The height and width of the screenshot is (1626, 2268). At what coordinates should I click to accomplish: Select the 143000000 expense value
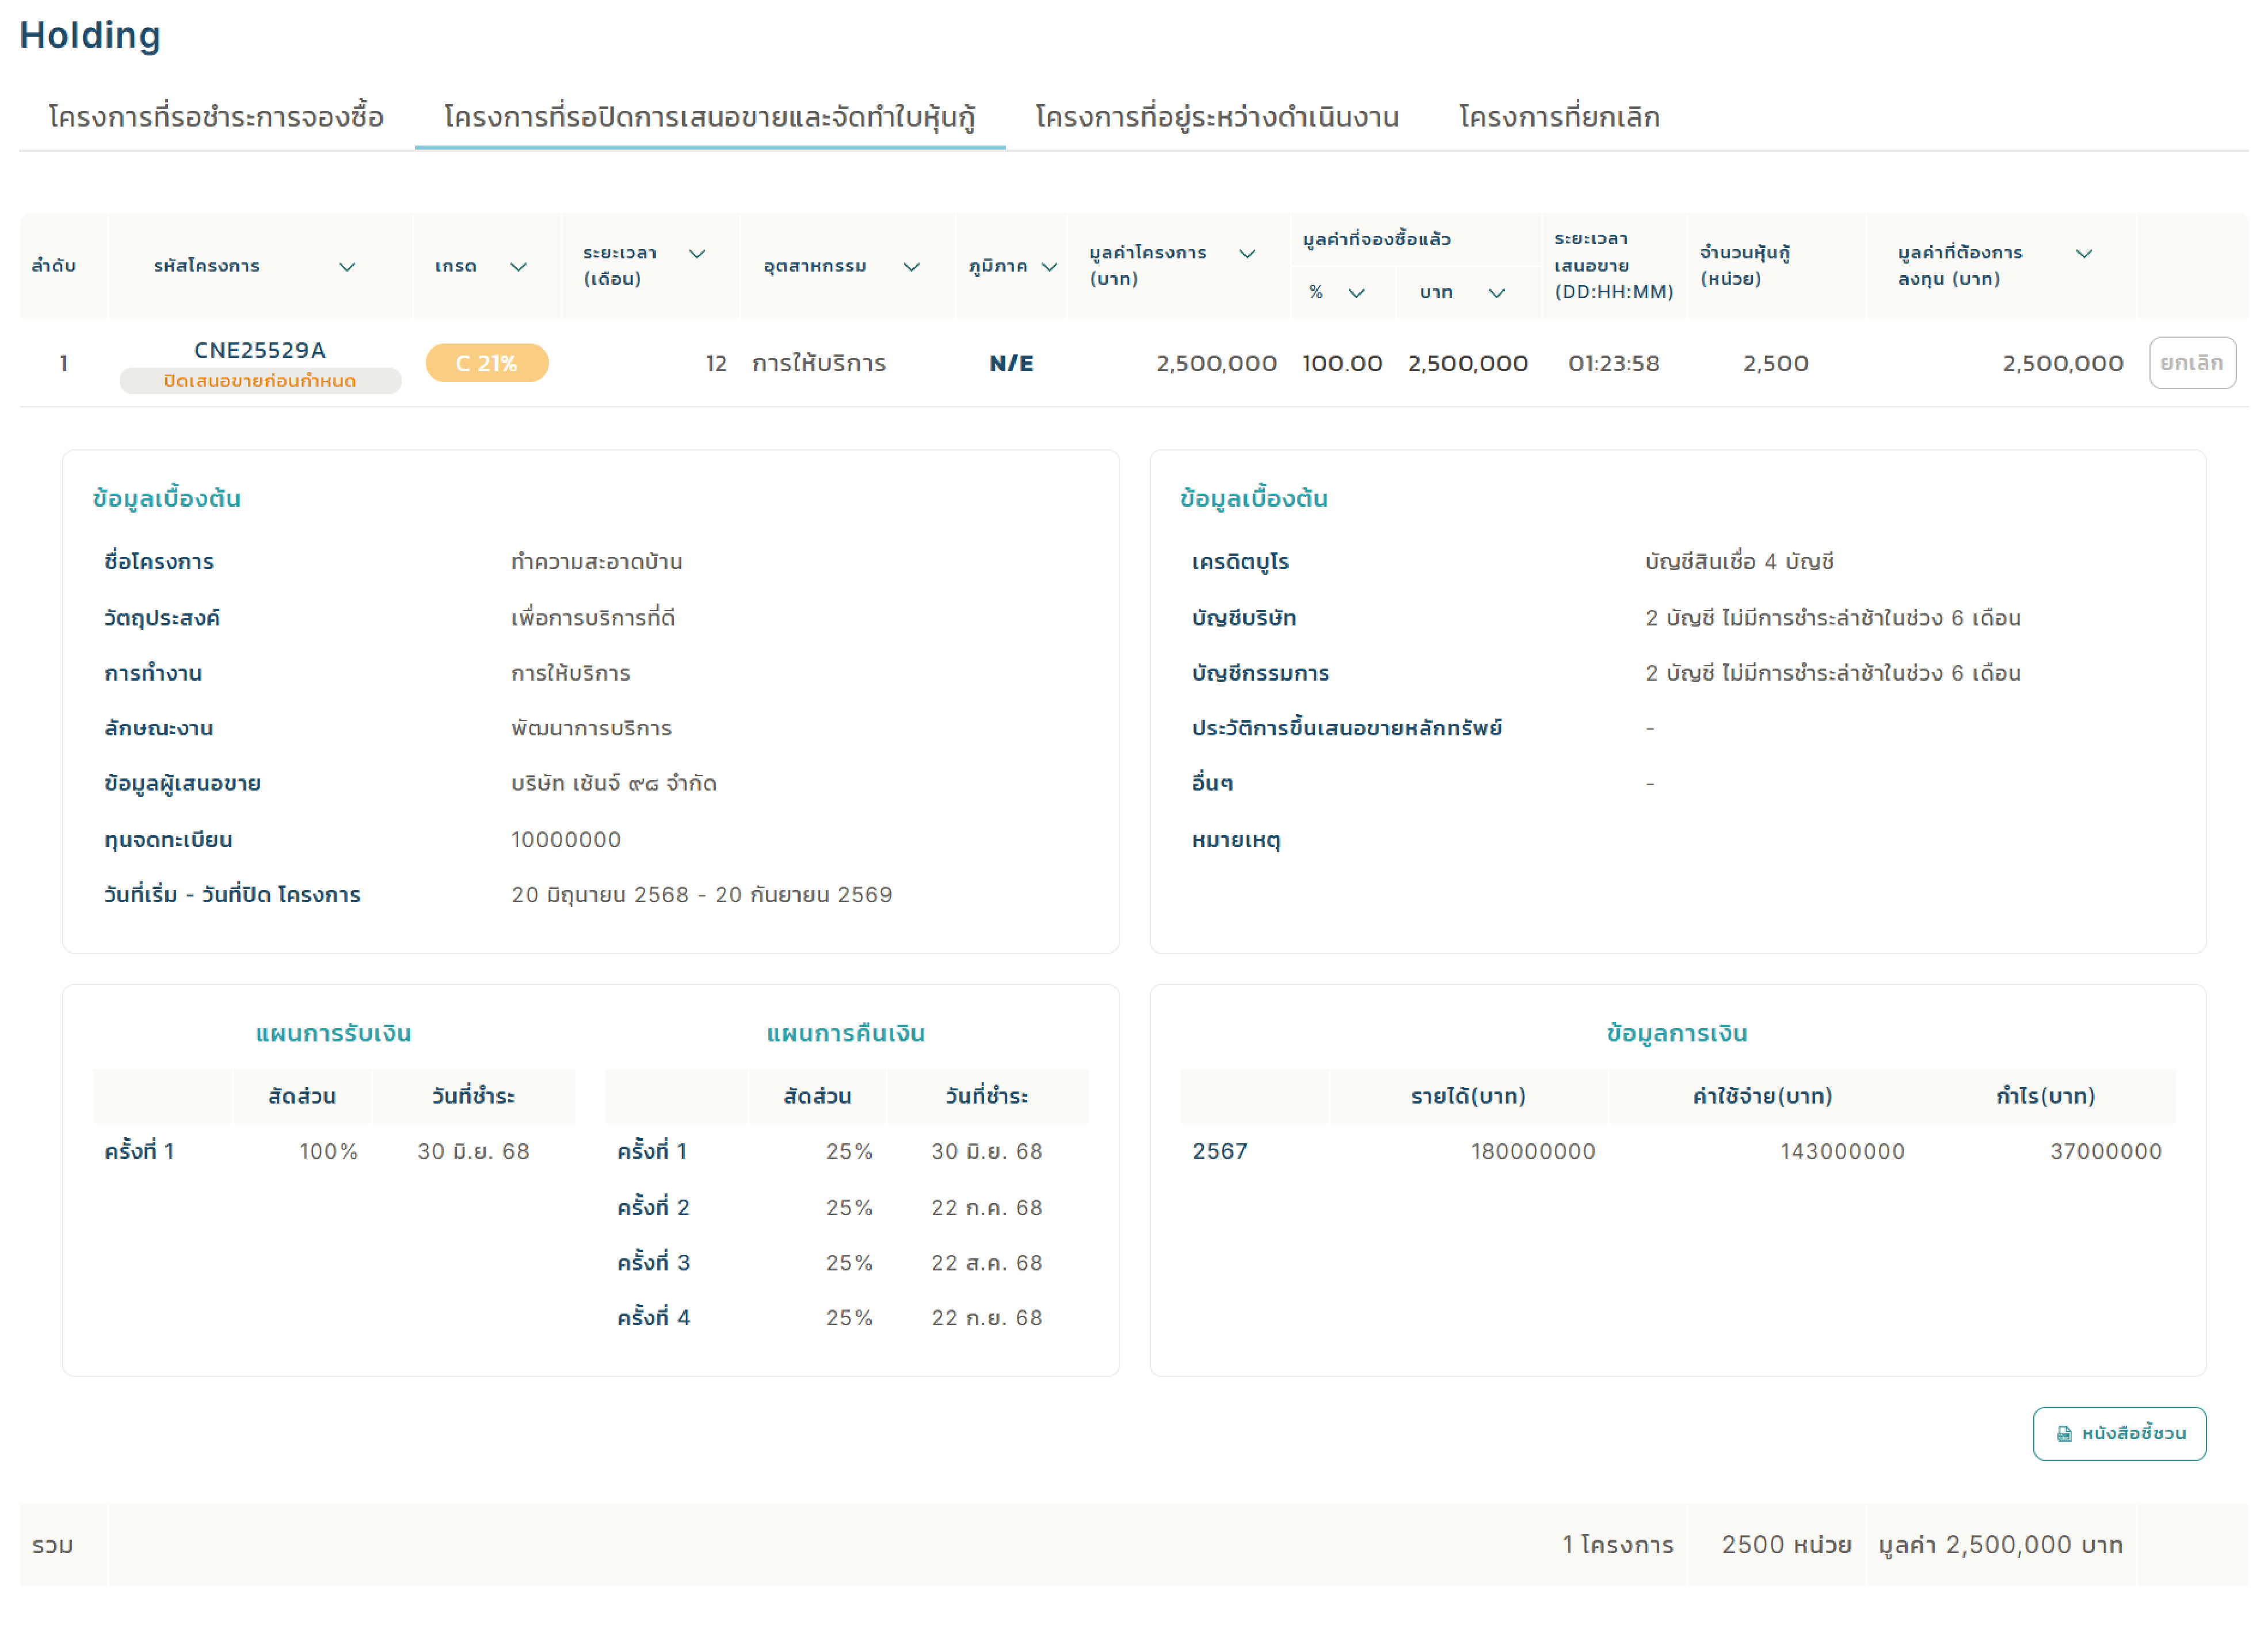[x=1842, y=1151]
